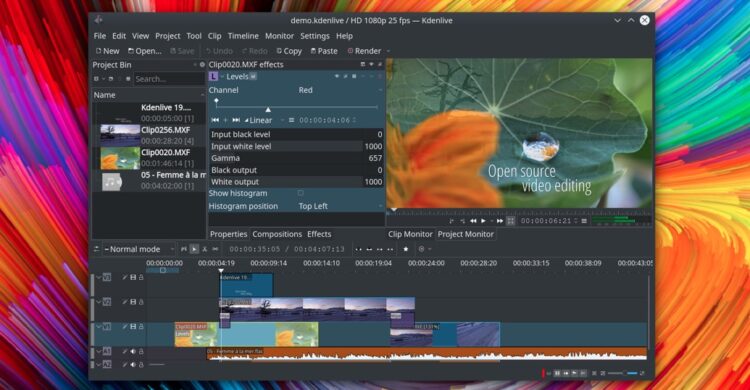Open the Monitor menu

(x=279, y=36)
